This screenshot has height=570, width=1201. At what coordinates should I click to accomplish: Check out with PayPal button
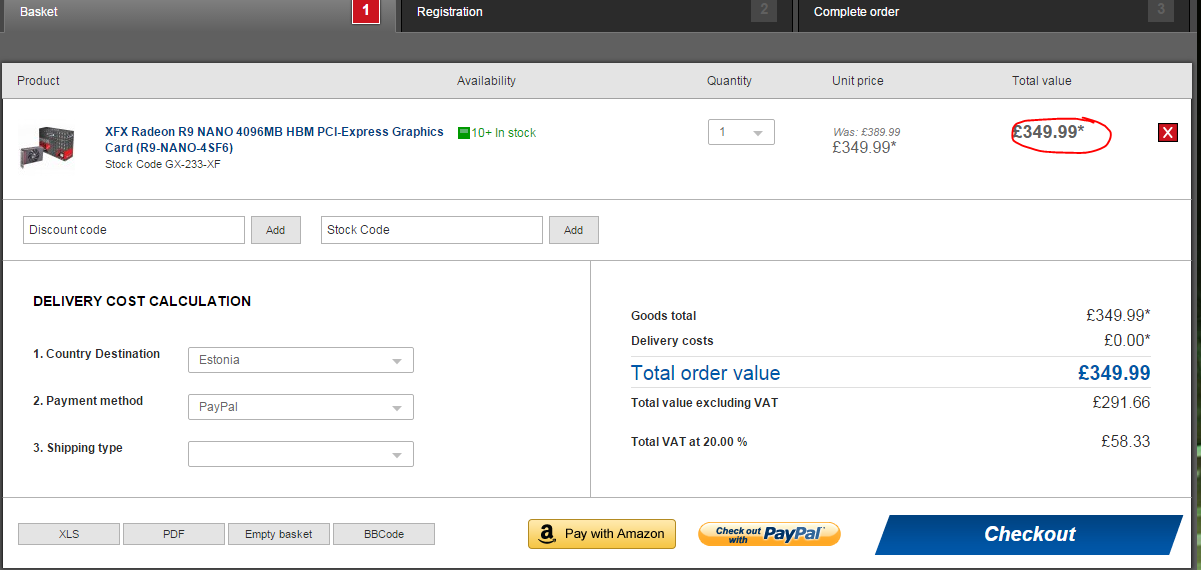click(769, 534)
